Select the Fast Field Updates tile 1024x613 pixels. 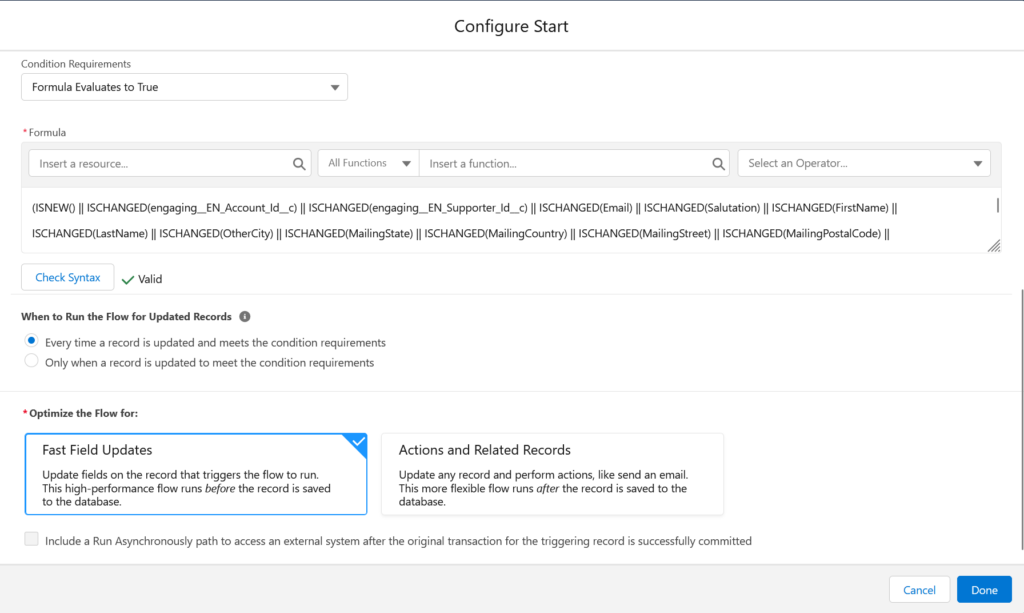[x=195, y=474]
